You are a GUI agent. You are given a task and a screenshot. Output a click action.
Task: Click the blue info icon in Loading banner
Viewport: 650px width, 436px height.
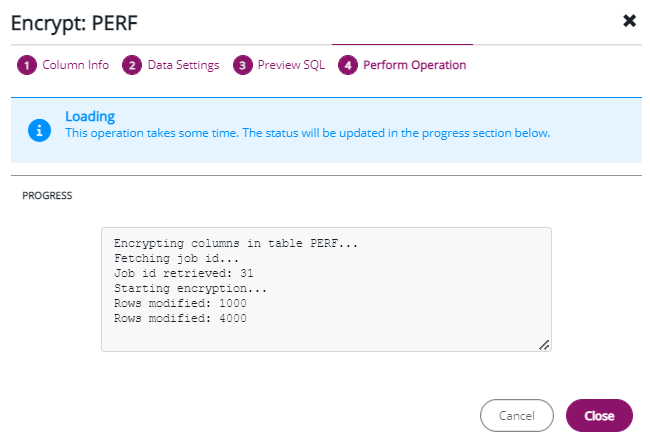[x=39, y=130]
